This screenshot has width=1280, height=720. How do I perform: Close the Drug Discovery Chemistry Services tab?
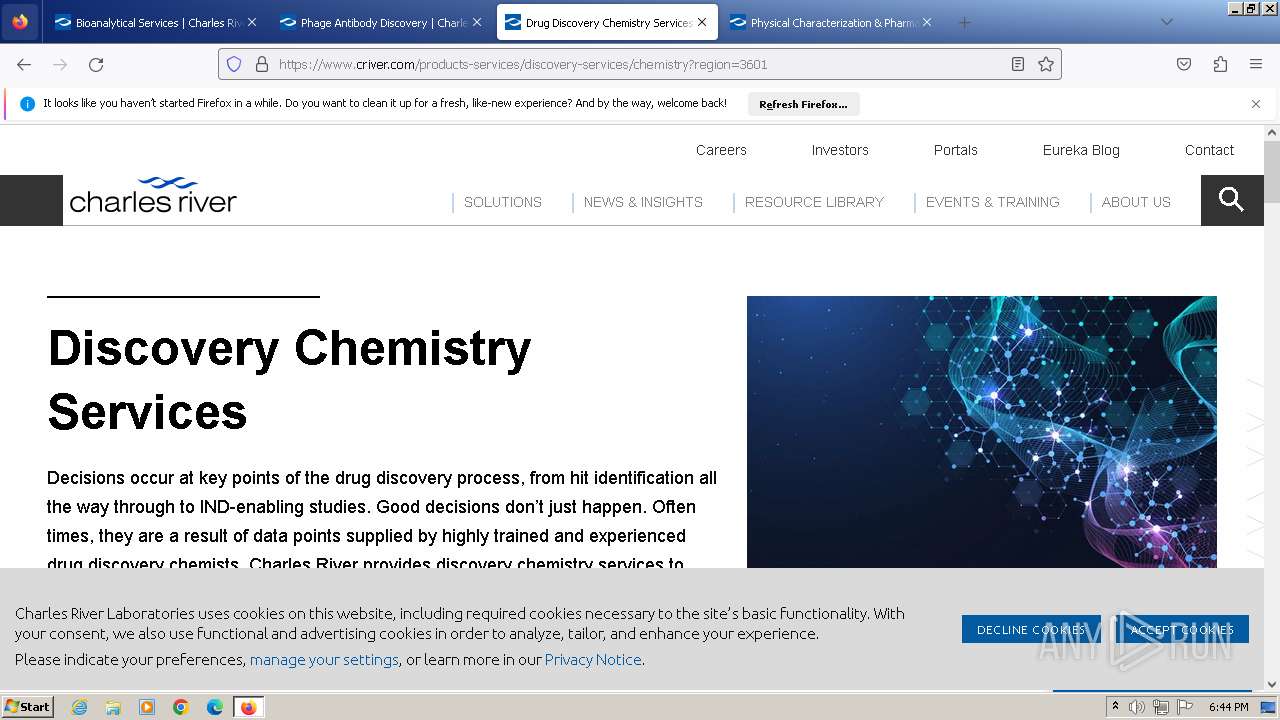[x=702, y=22]
